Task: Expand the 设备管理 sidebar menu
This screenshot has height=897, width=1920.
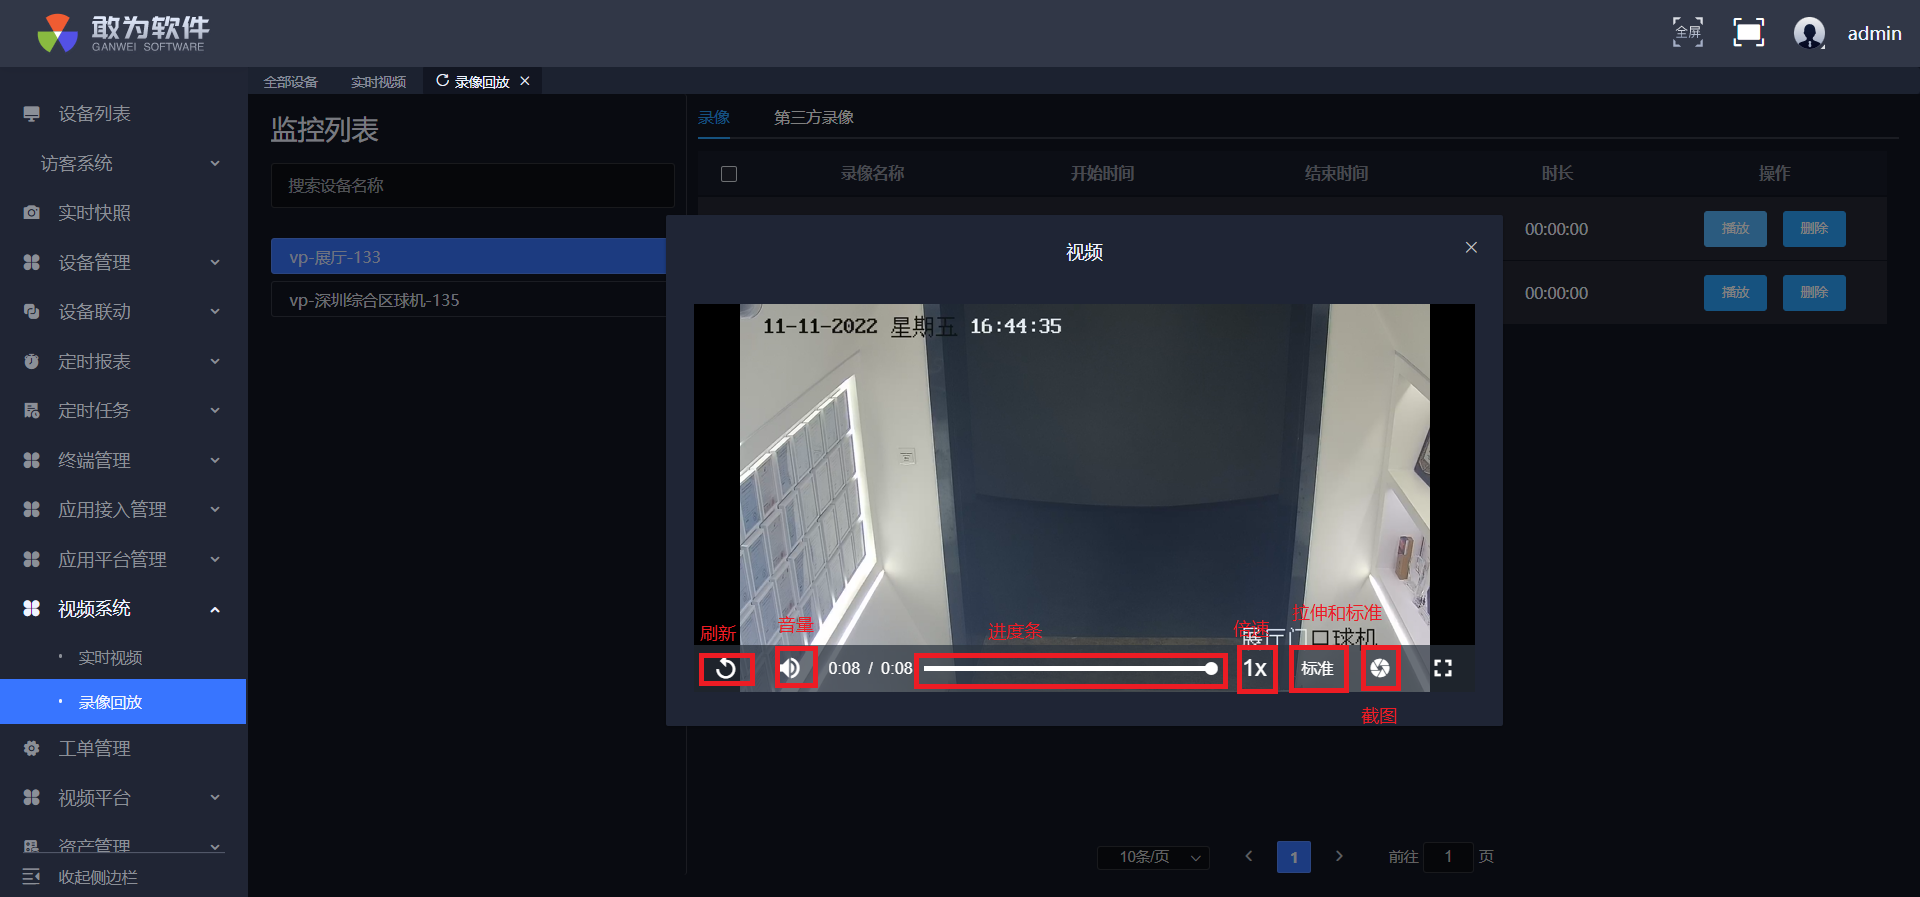Action: click(x=122, y=262)
